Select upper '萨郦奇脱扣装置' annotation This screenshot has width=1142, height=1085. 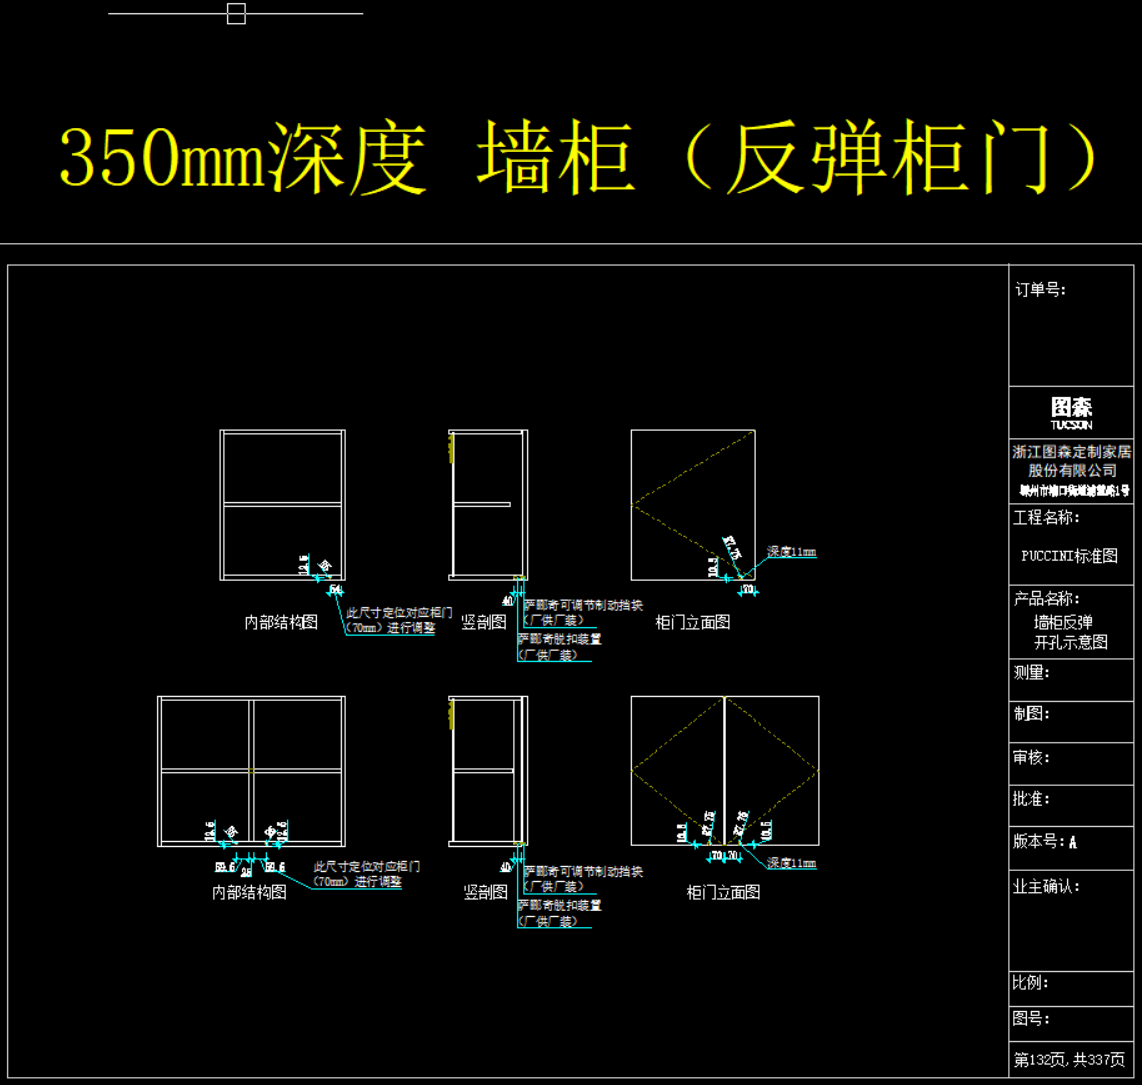pos(559,647)
